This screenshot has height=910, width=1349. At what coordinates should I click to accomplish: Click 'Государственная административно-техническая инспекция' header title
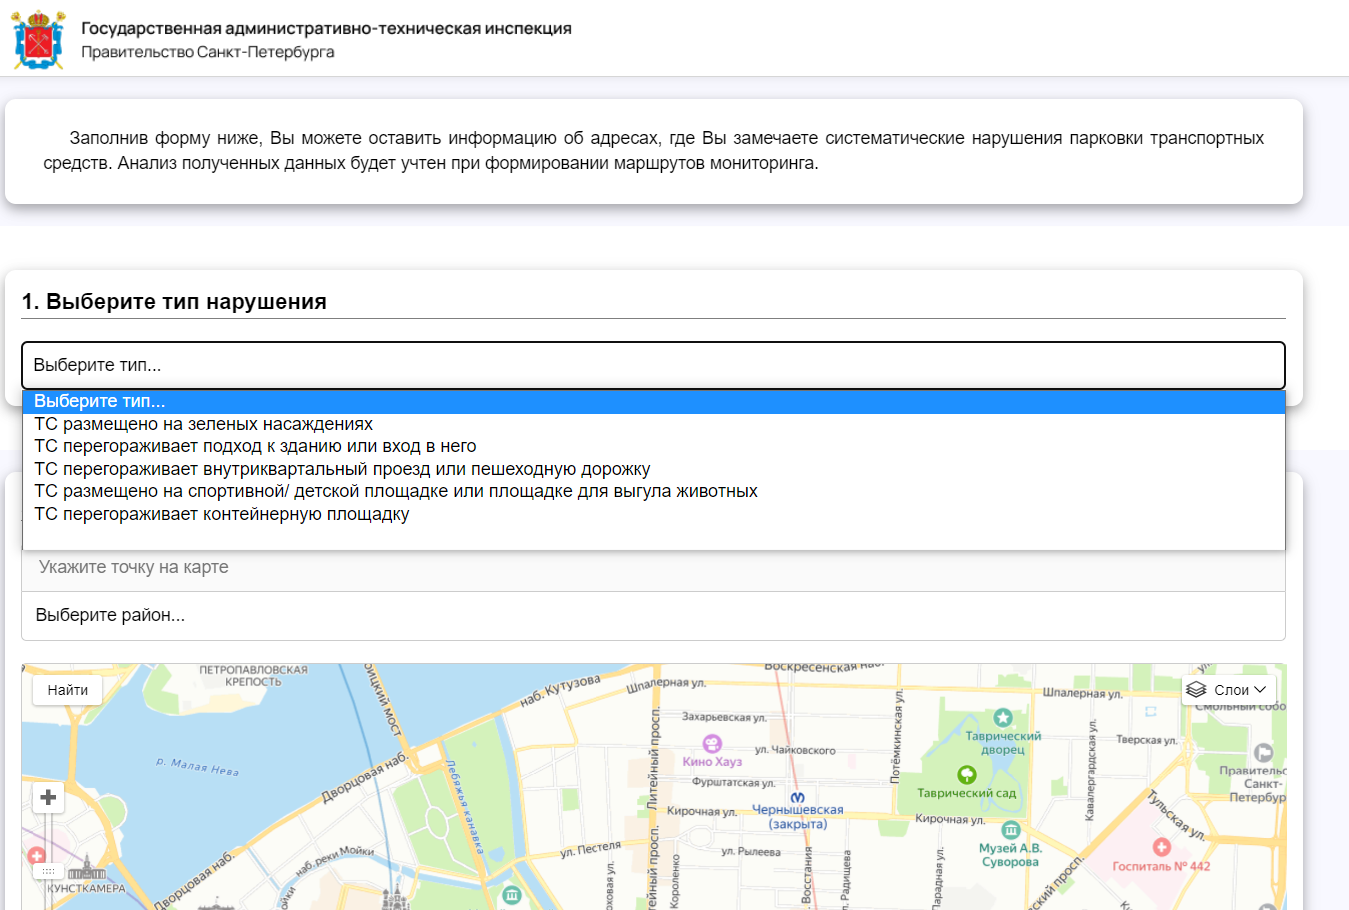tap(326, 28)
